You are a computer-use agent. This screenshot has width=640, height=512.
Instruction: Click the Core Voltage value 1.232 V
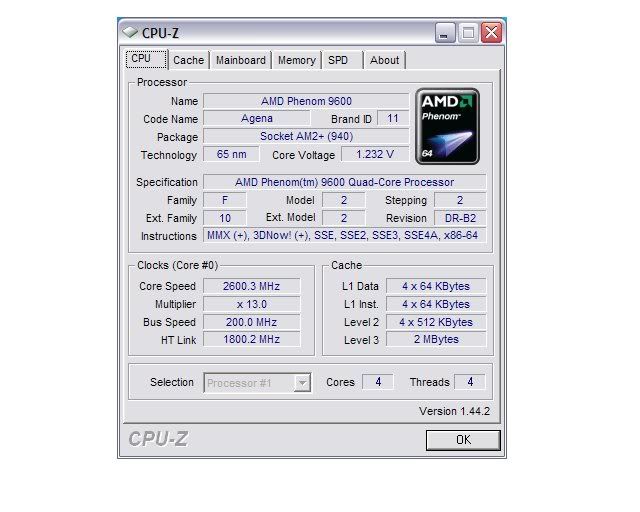(x=375, y=154)
